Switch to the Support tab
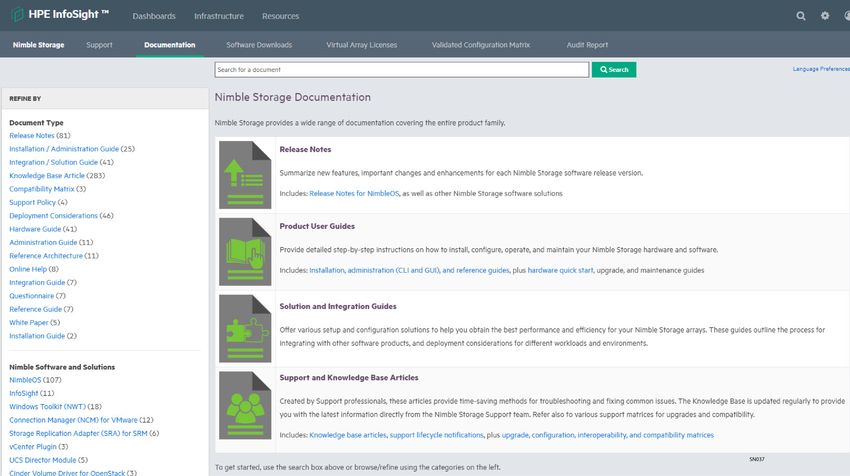The image size is (850, 476). (99, 45)
